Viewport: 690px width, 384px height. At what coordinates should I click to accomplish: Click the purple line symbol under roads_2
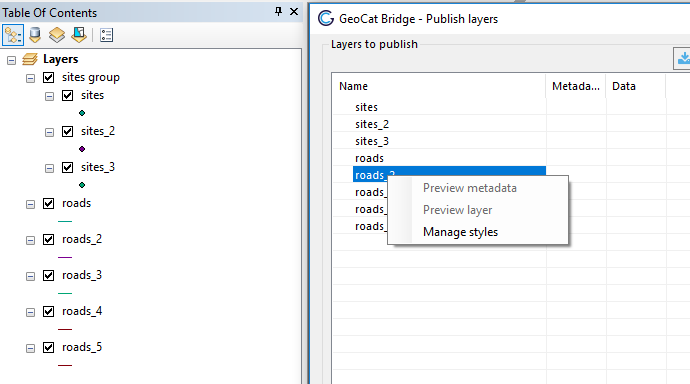pos(65,257)
